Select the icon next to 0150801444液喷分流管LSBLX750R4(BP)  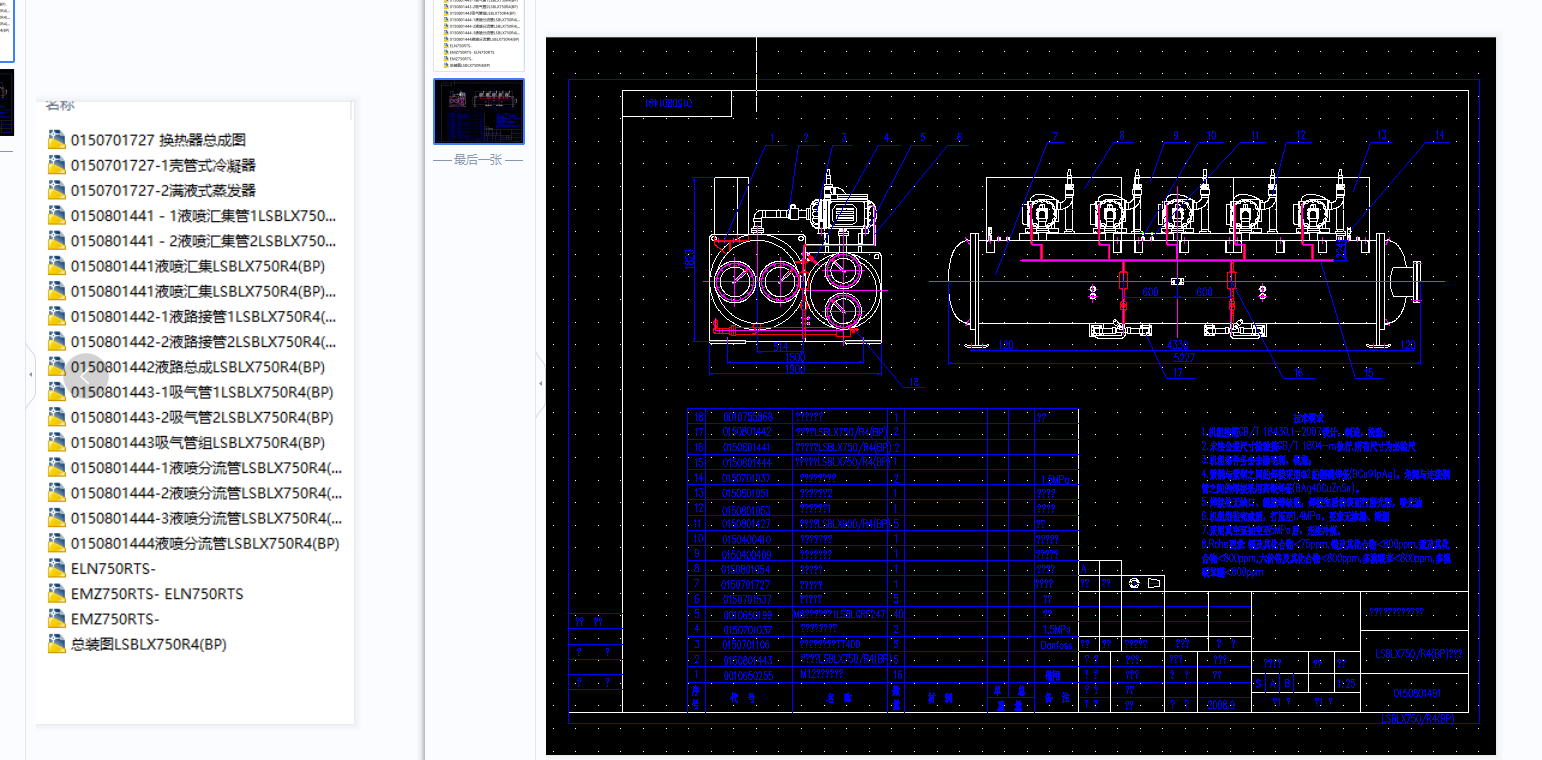56,544
